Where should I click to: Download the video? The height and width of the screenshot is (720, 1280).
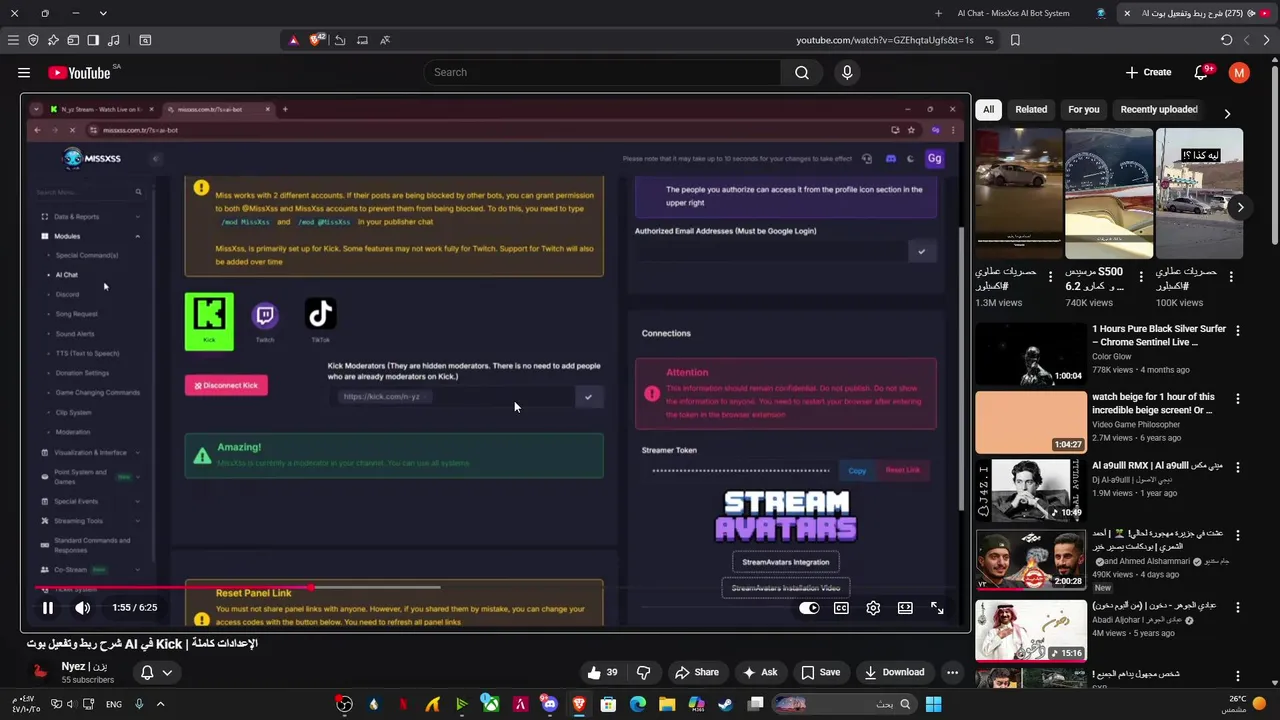895,672
